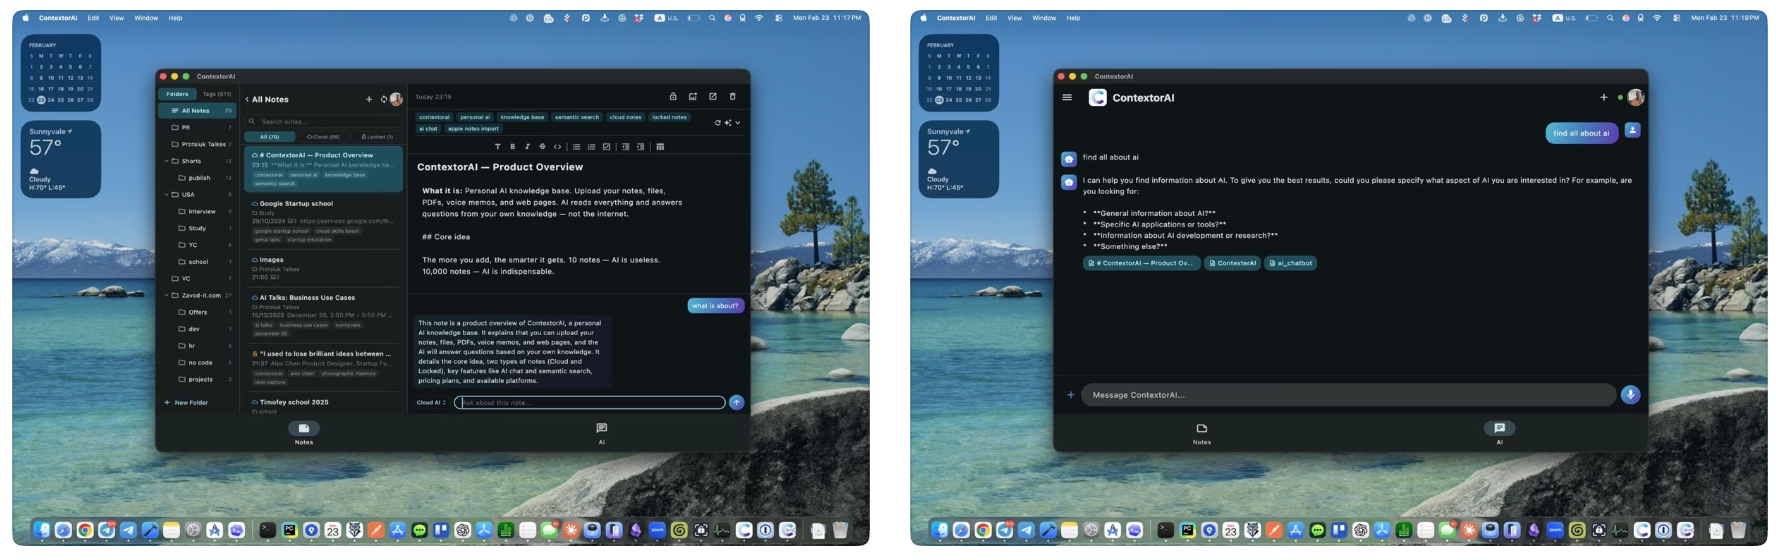The height and width of the screenshot is (560, 1776).
Task: Collapse the USA folder in the sidebar
Action: [x=167, y=195]
